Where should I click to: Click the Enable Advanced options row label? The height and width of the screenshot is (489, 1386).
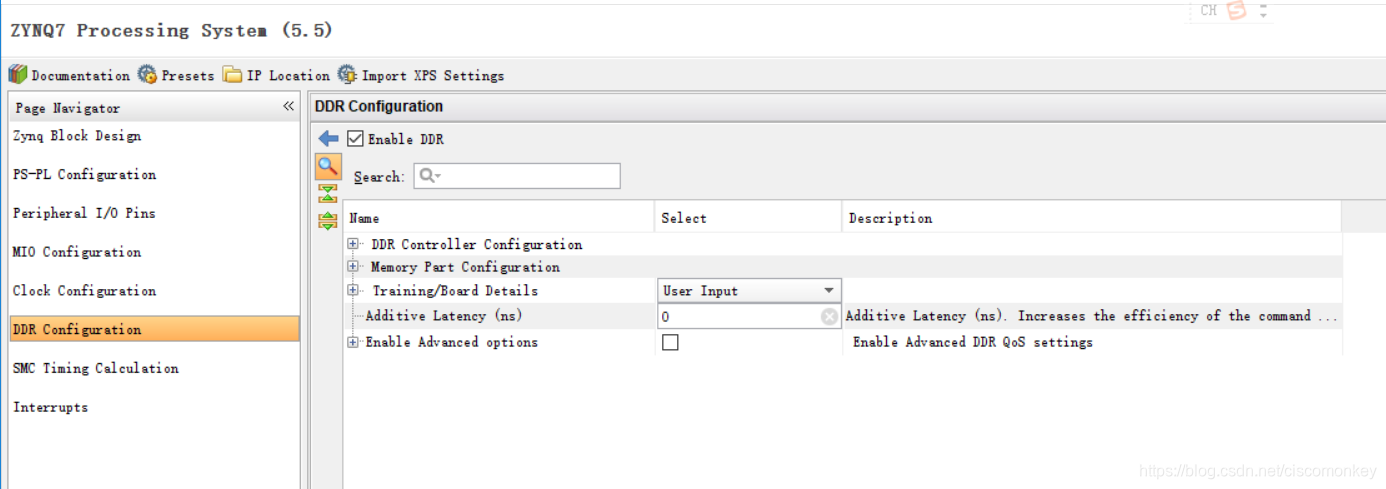coord(451,342)
